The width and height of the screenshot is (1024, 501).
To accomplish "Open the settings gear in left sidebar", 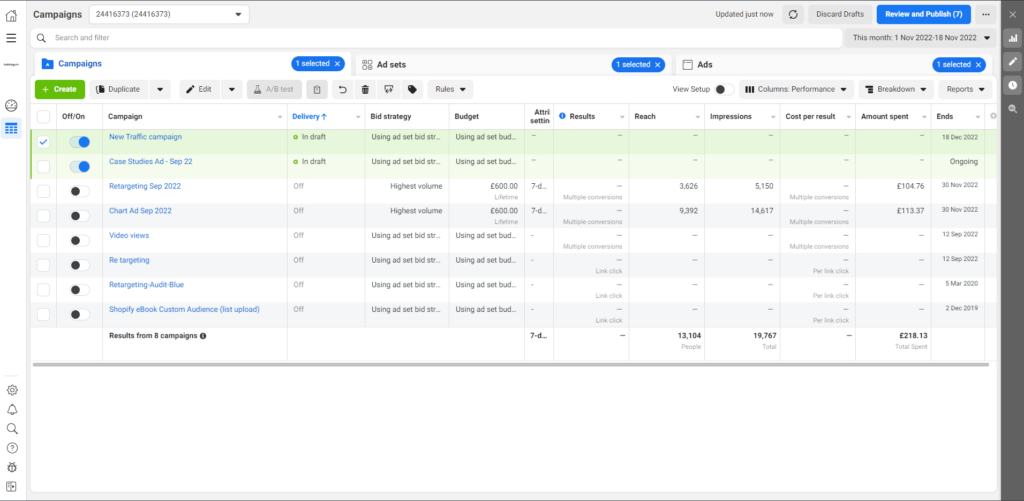I will pos(12,391).
